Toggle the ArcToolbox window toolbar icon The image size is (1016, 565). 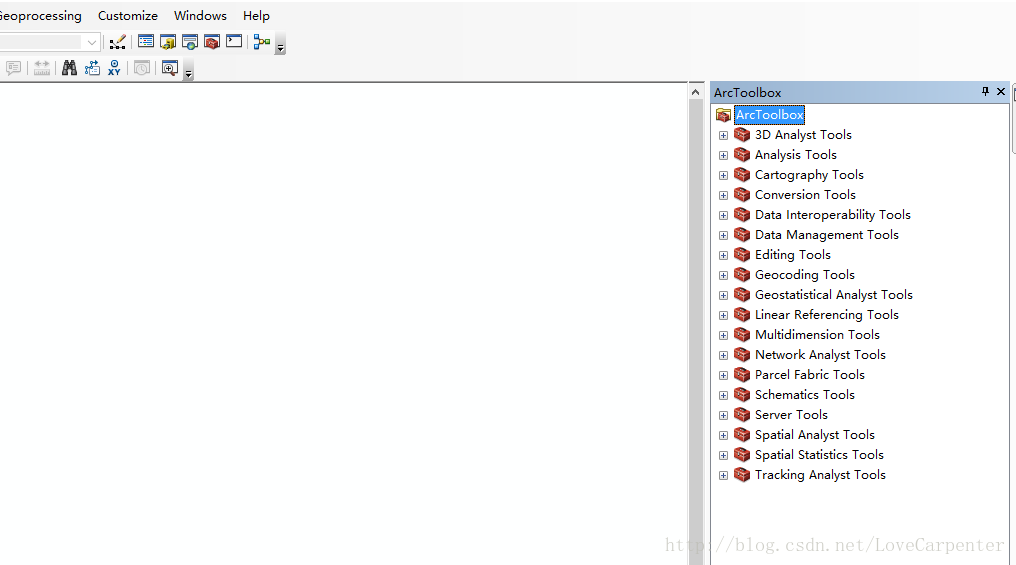point(212,43)
